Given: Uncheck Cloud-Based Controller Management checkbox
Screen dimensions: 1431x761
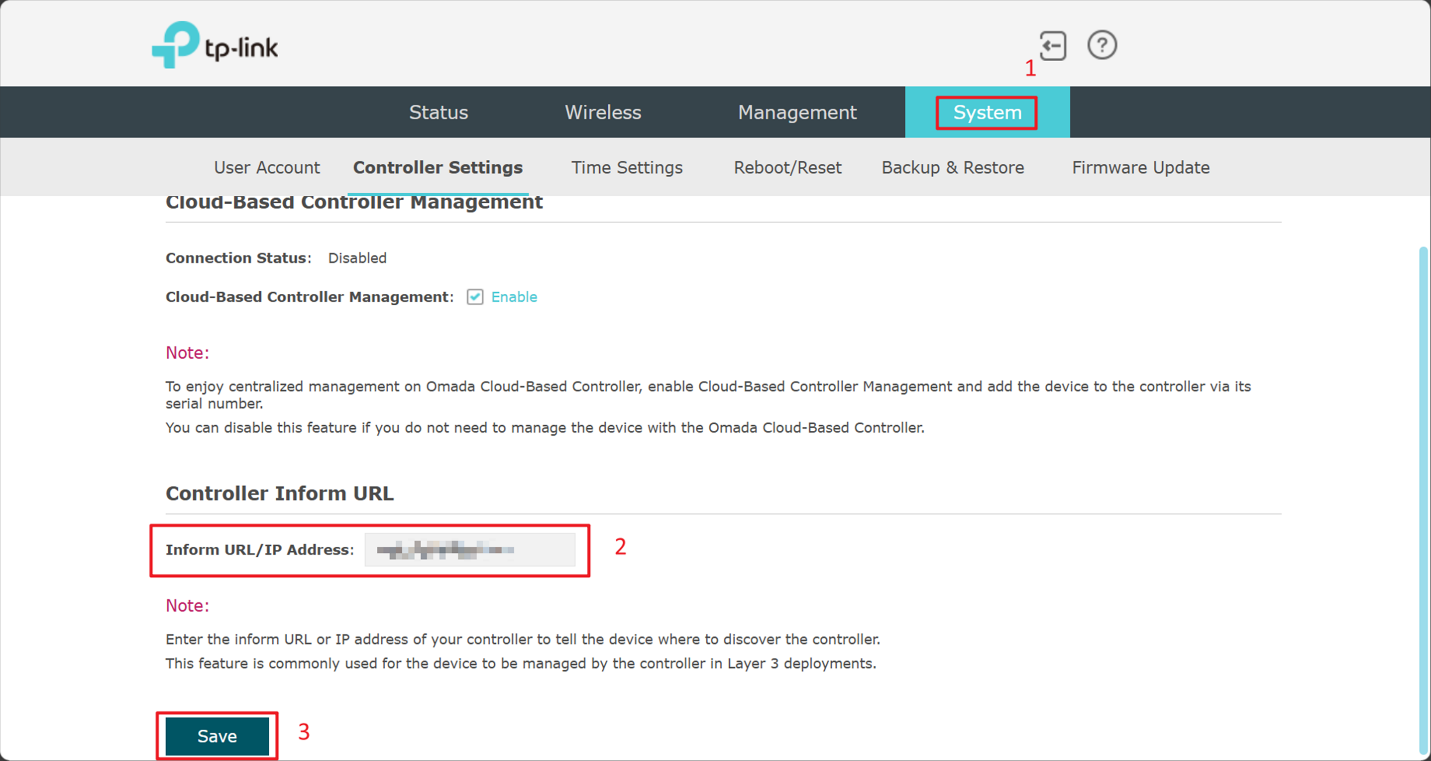Looking at the screenshot, I should tap(475, 297).
